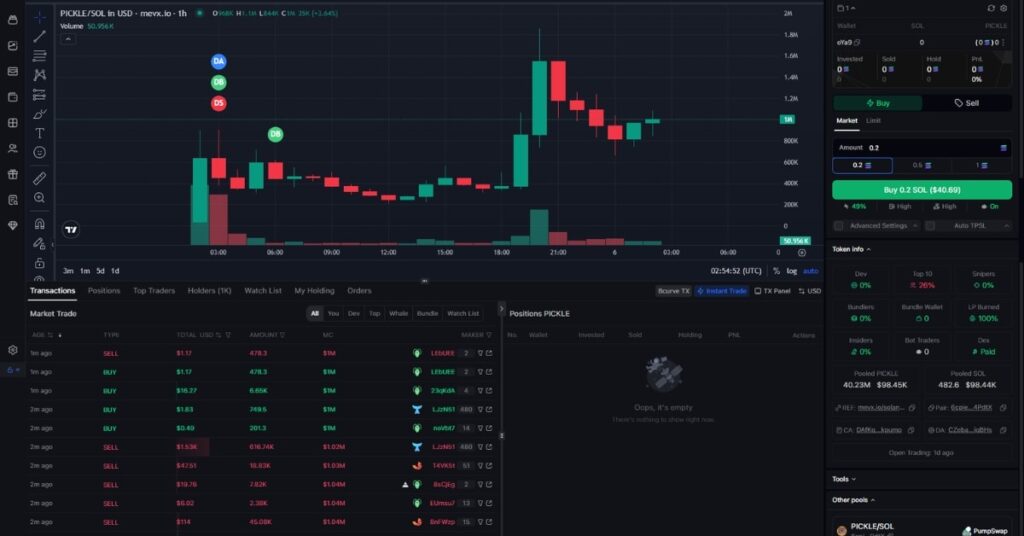This screenshot has height=536, width=1024.
Task: Choose the 1 SOL preset amount
Action: [x=982, y=165]
